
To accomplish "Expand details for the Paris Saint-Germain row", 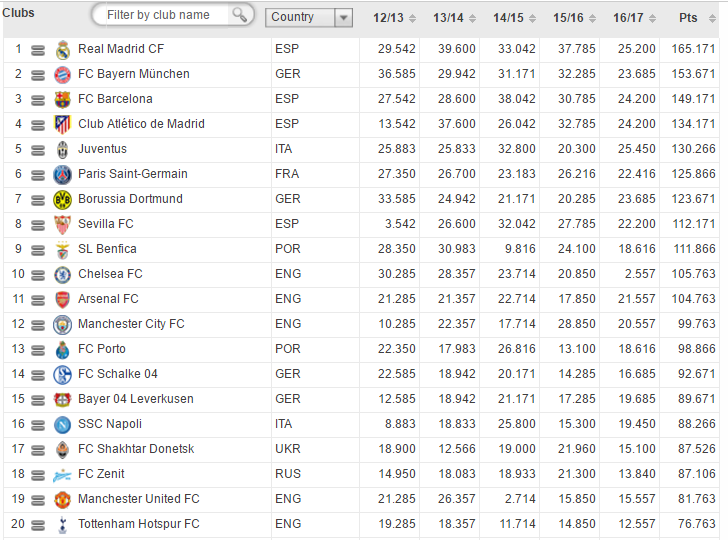I will pos(38,174).
